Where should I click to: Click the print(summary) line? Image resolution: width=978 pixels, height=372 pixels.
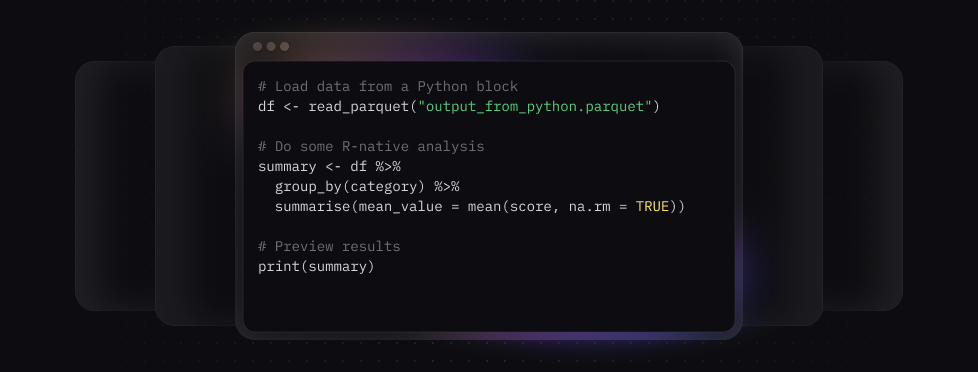point(316,267)
